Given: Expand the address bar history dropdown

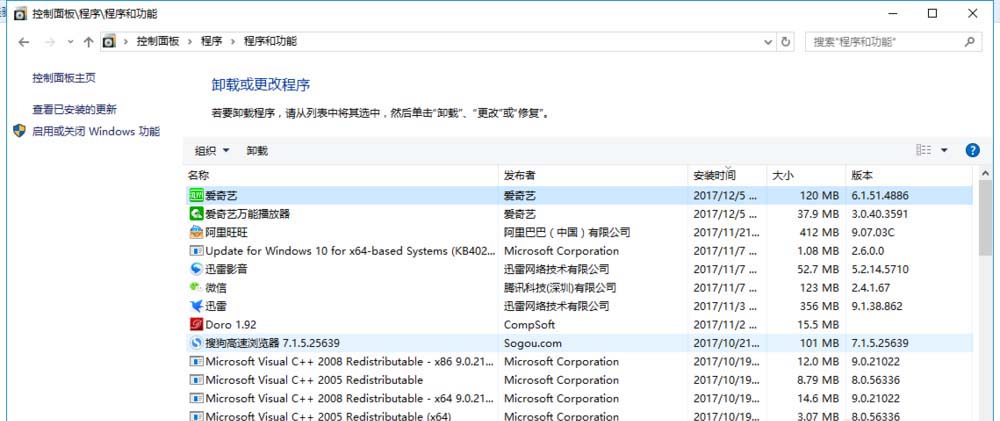Looking at the screenshot, I should pyautogui.click(x=766, y=42).
